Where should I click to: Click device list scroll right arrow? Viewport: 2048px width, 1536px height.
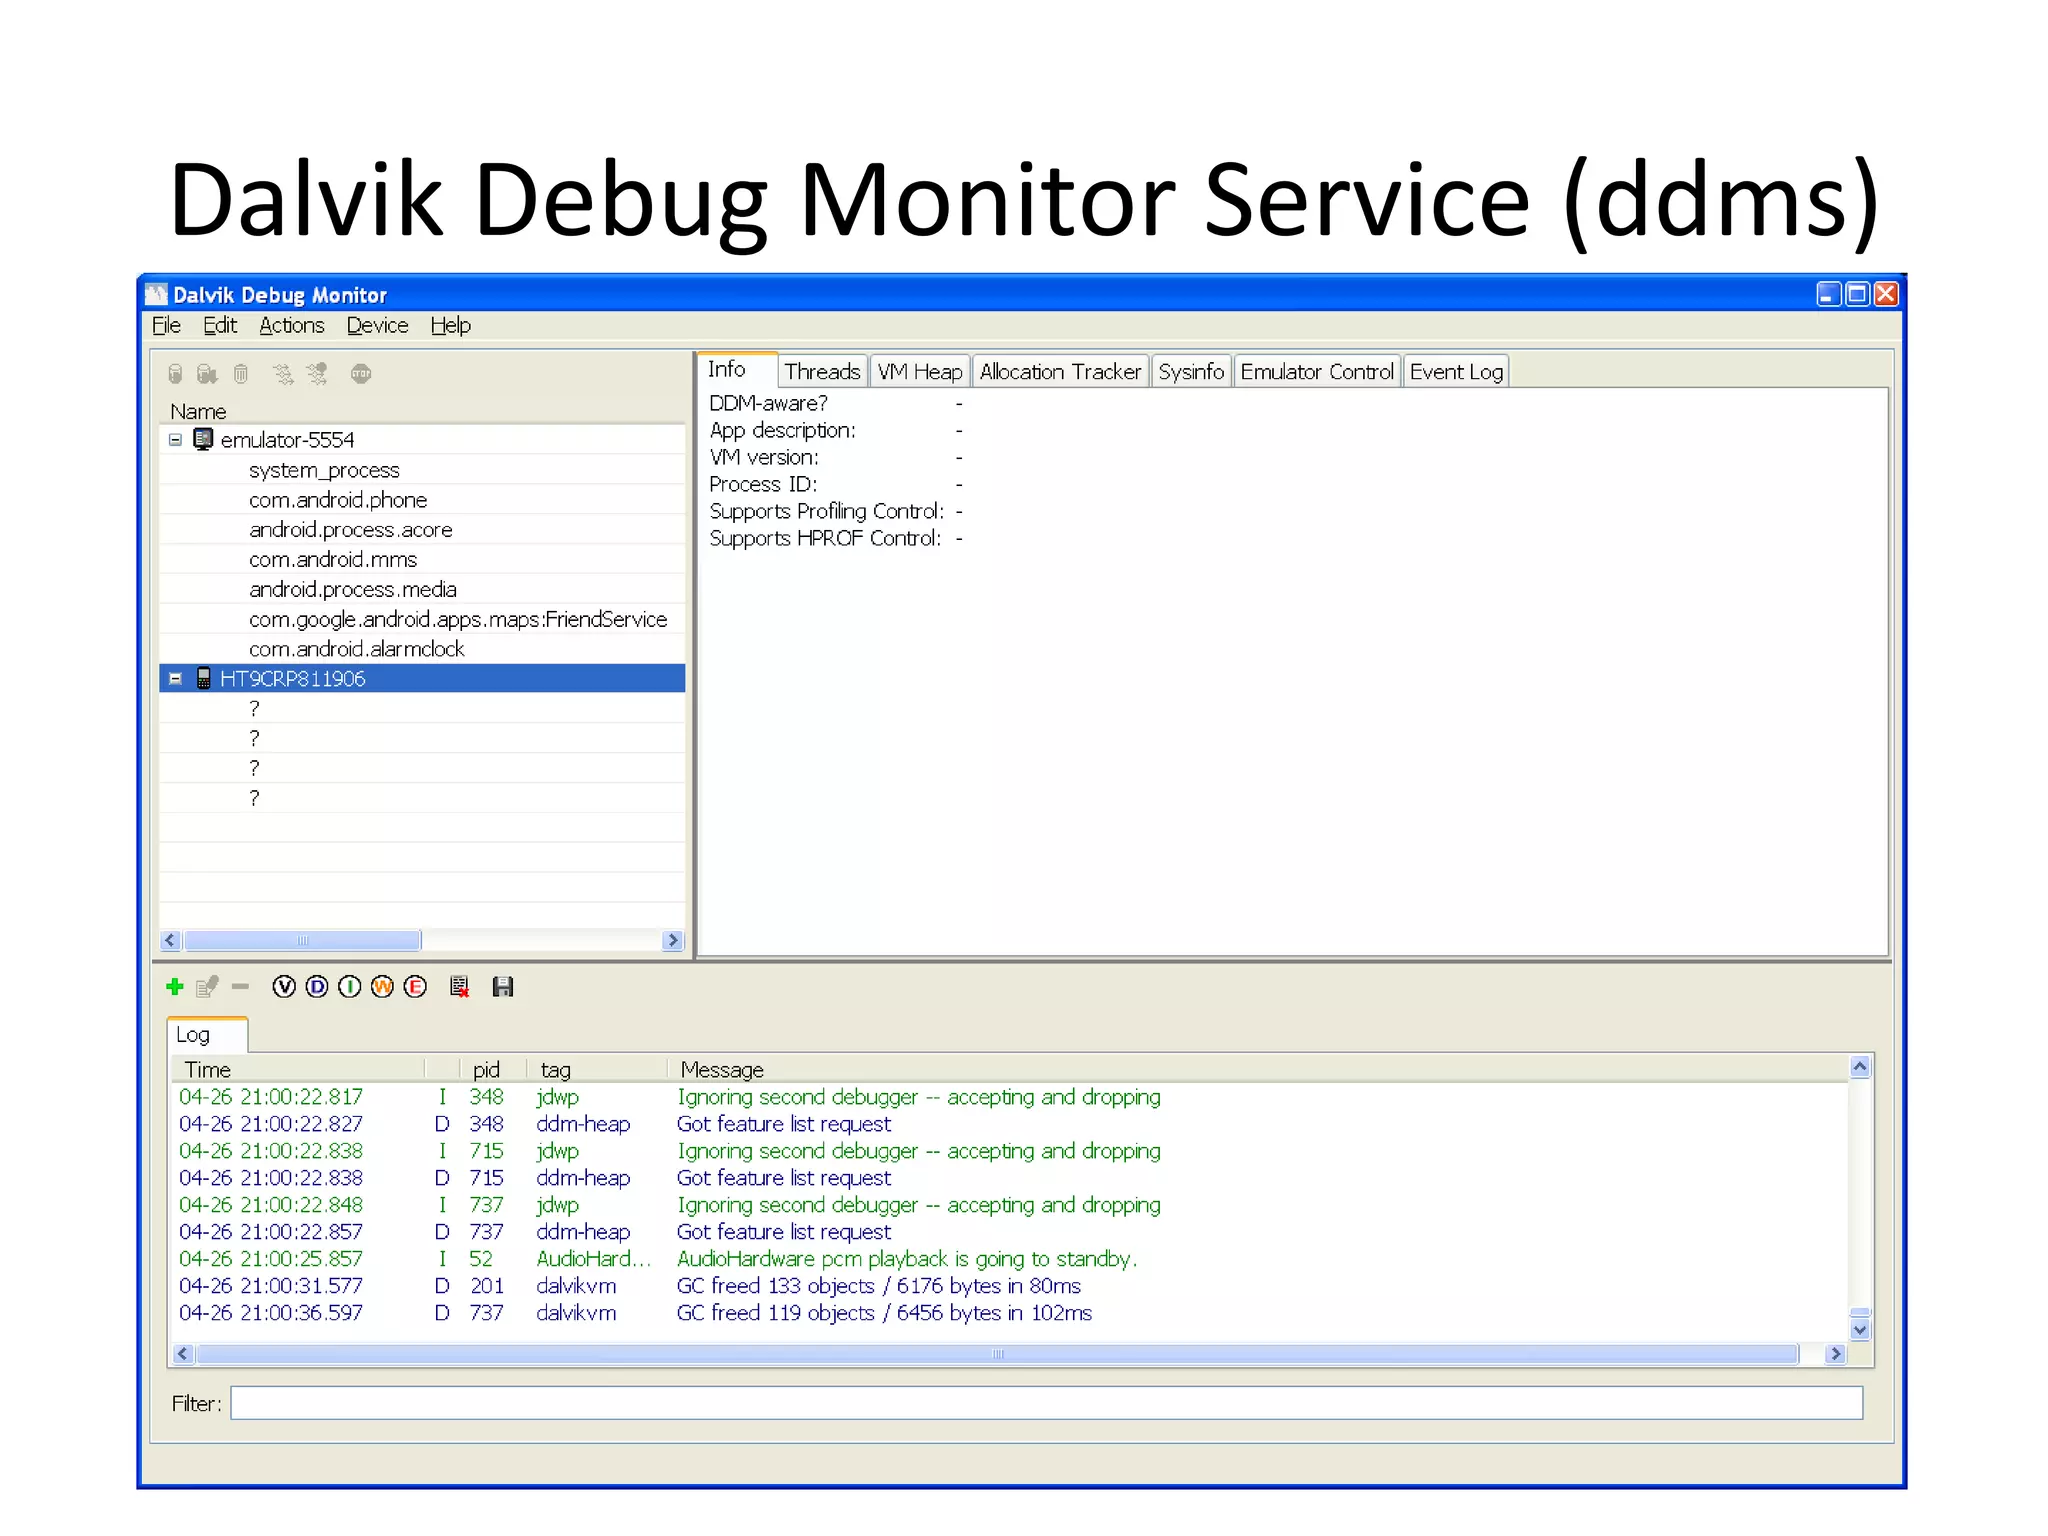tap(673, 941)
